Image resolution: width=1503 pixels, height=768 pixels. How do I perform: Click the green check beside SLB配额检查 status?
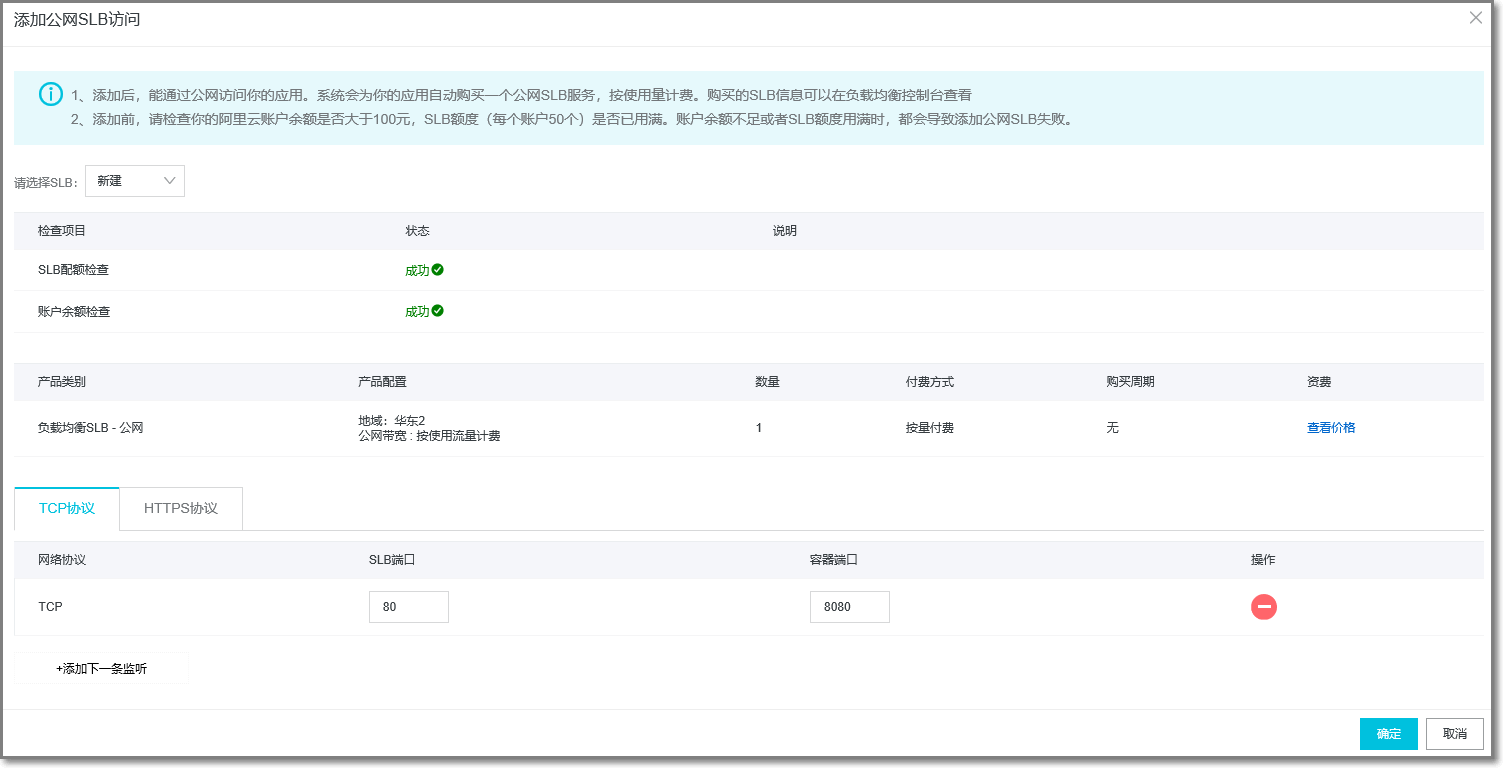pos(438,270)
